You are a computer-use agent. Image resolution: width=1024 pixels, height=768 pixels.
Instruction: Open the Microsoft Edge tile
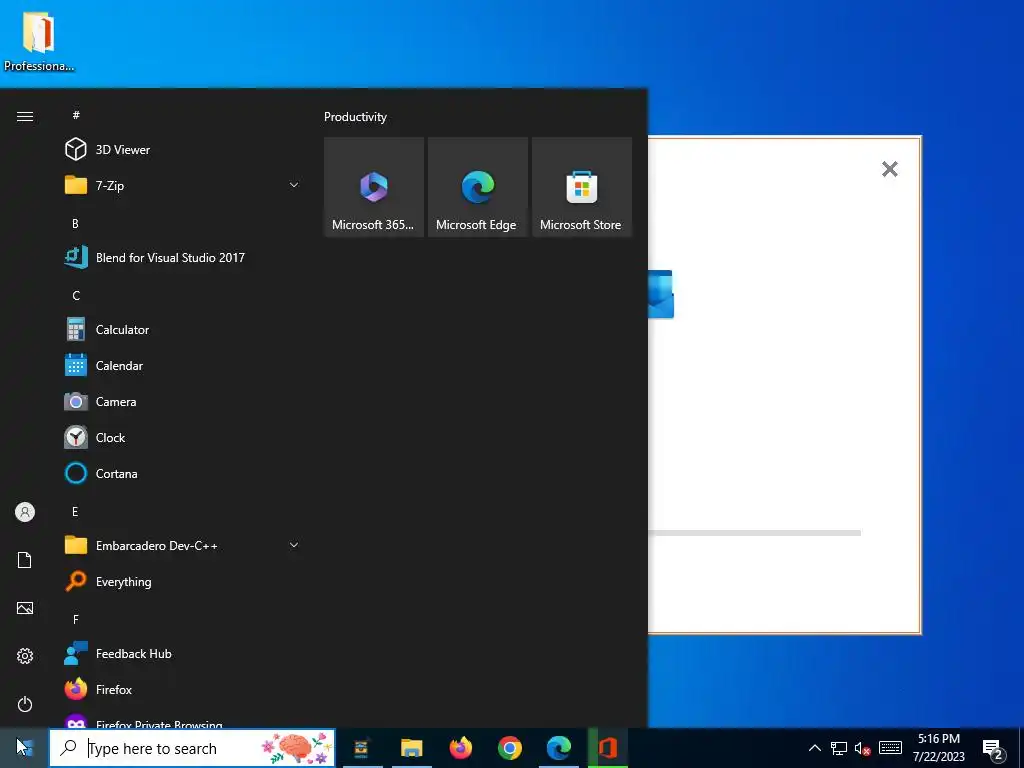pyautogui.click(x=478, y=187)
